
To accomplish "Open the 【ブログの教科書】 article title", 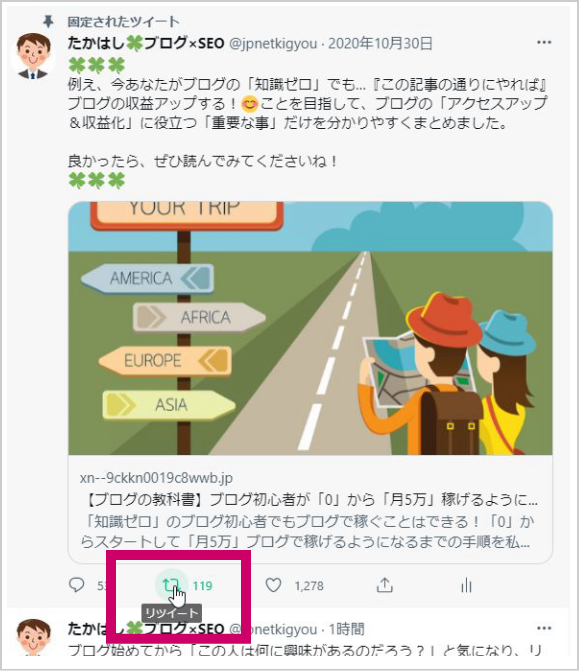I will [x=309, y=499].
